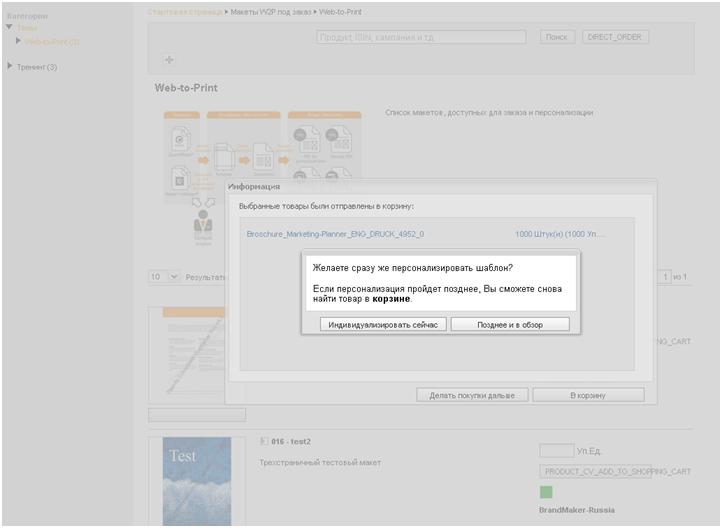This screenshot has height=528, width=722.
Task: Click 'Делать покупки дальше' button
Action: coord(472,395)
